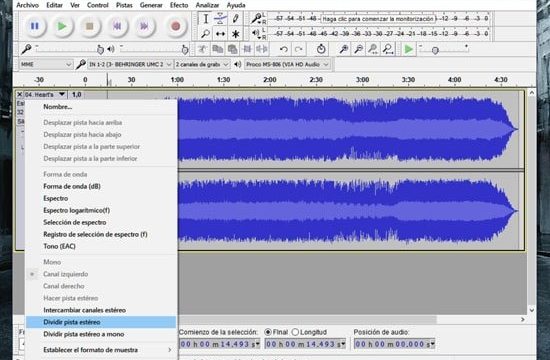Close the 04. Heart's track
The image size is (550, 360).
19,94
